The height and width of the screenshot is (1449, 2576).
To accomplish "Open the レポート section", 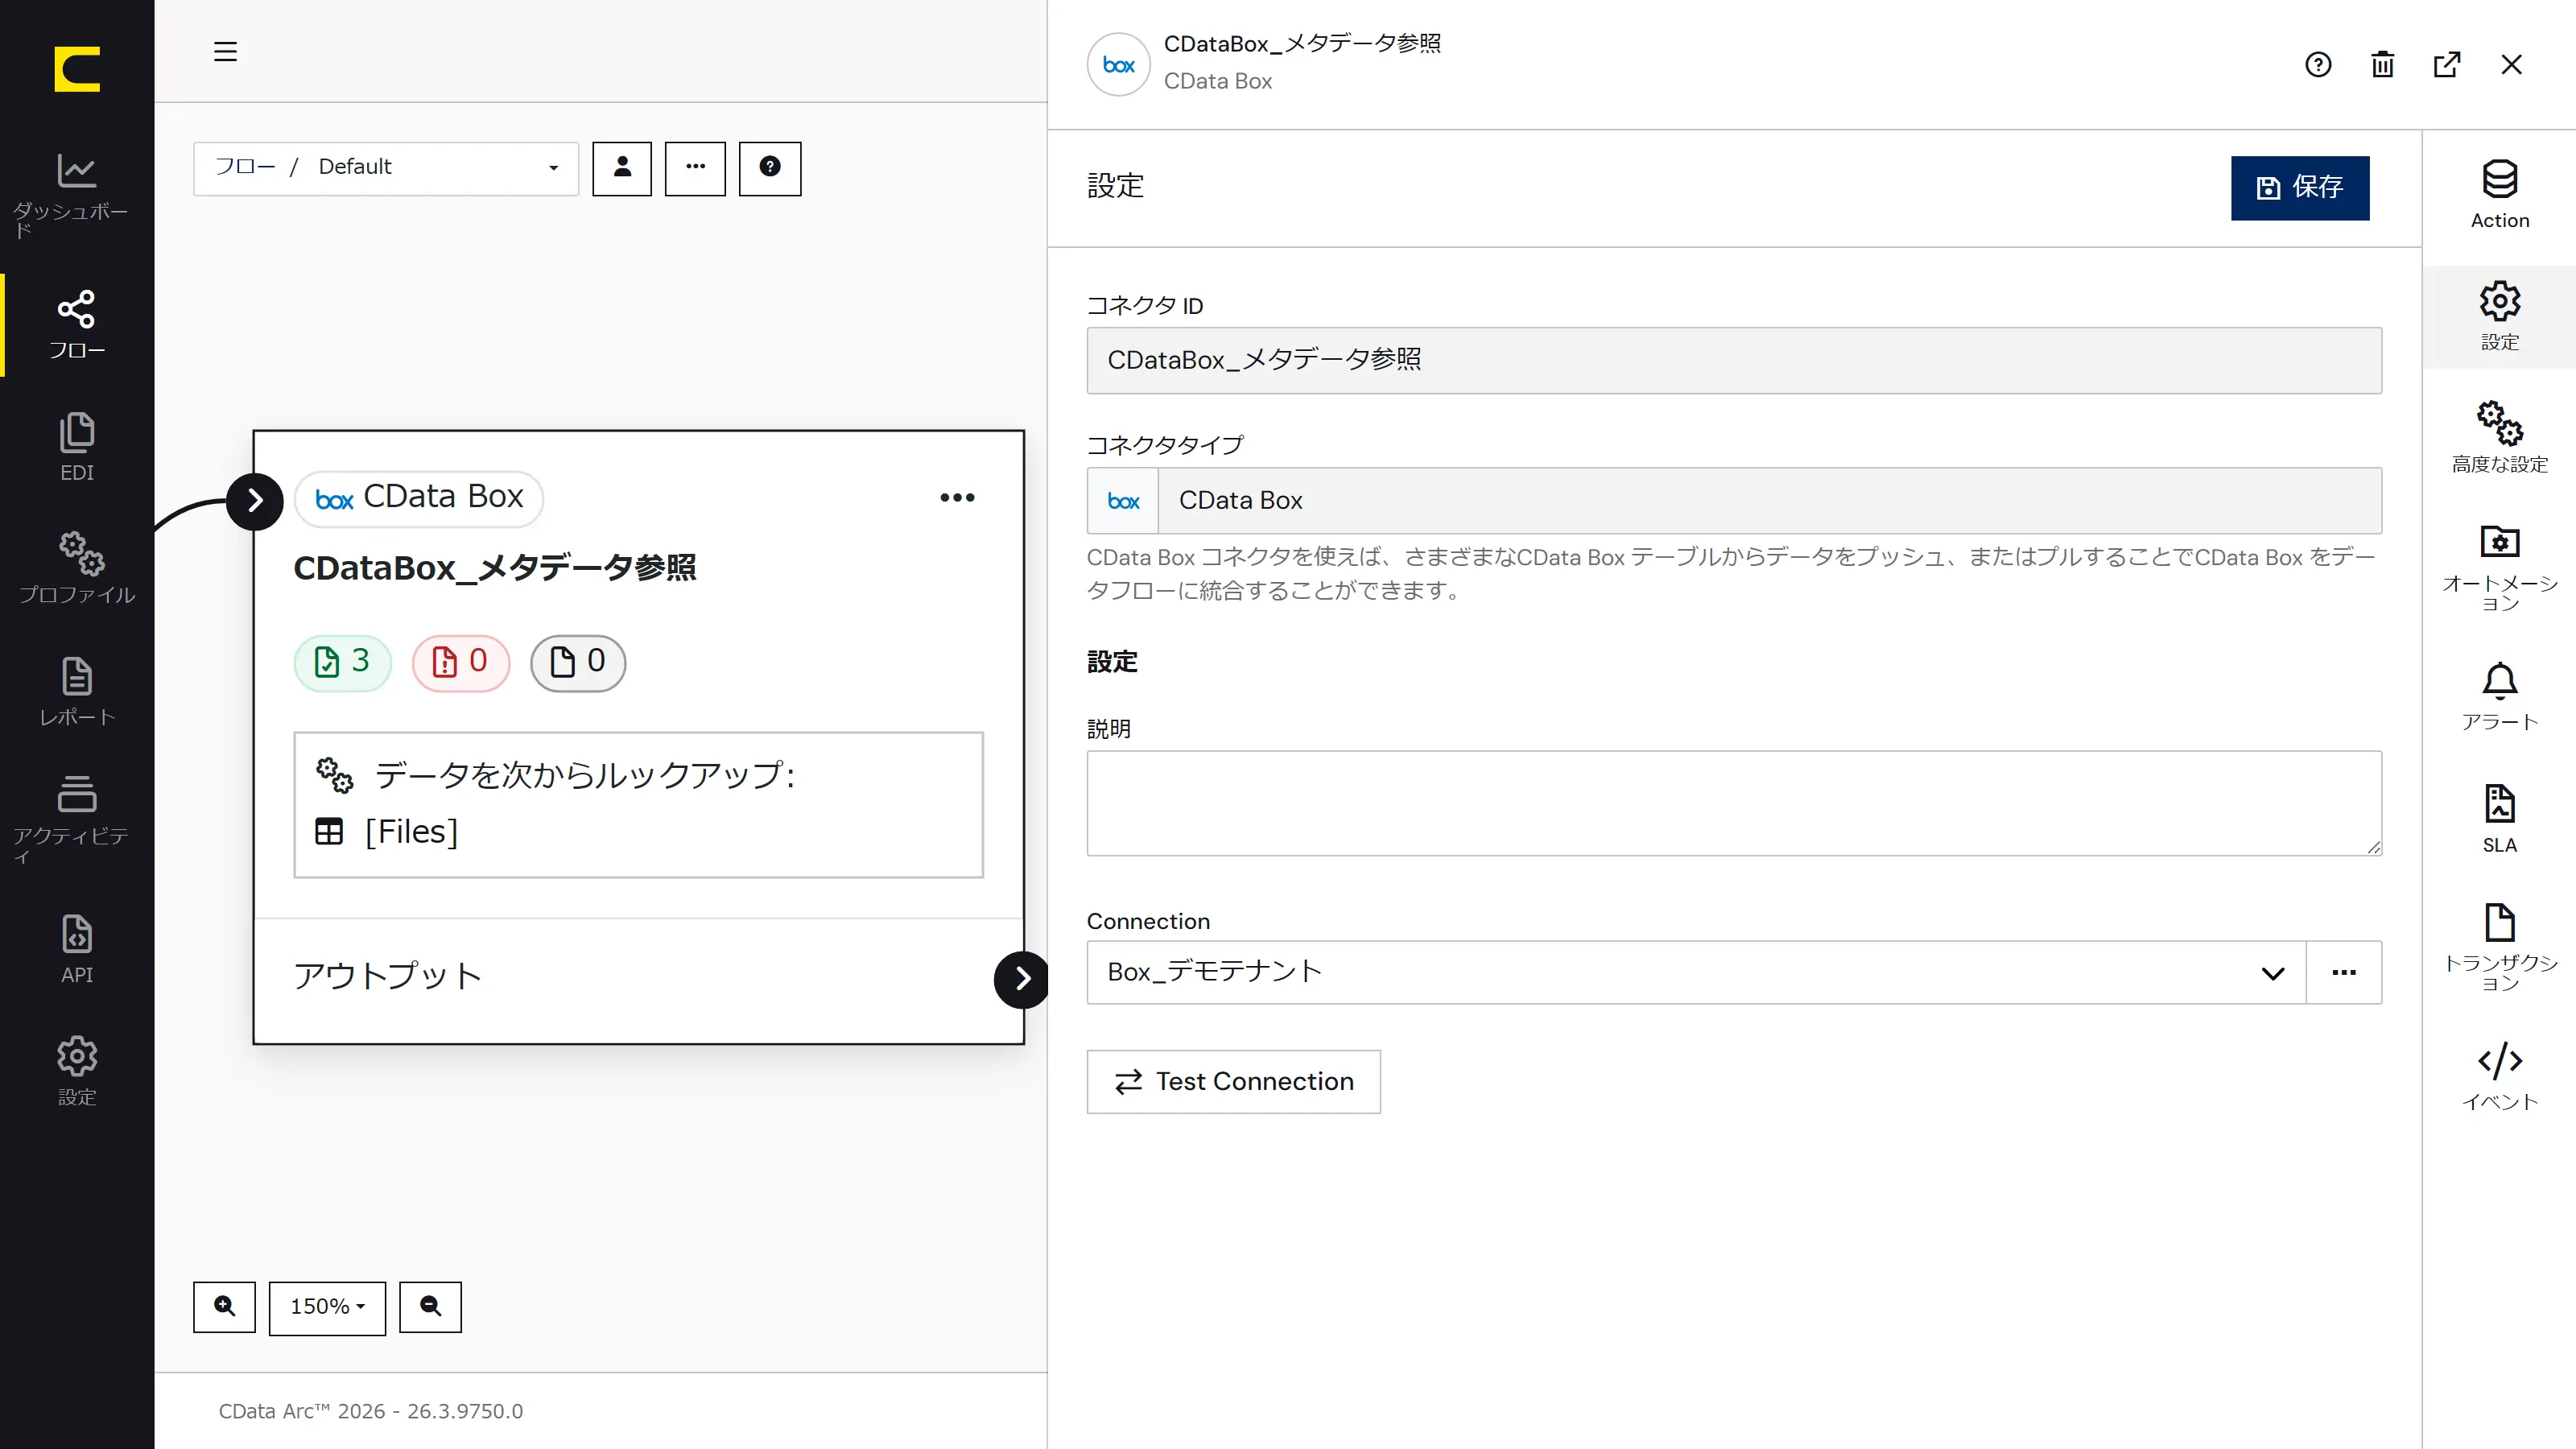I will (77, 691).
